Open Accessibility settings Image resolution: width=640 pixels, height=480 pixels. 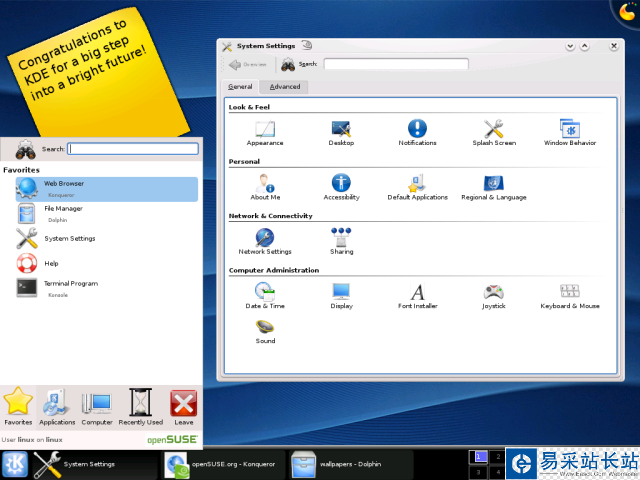341,186
